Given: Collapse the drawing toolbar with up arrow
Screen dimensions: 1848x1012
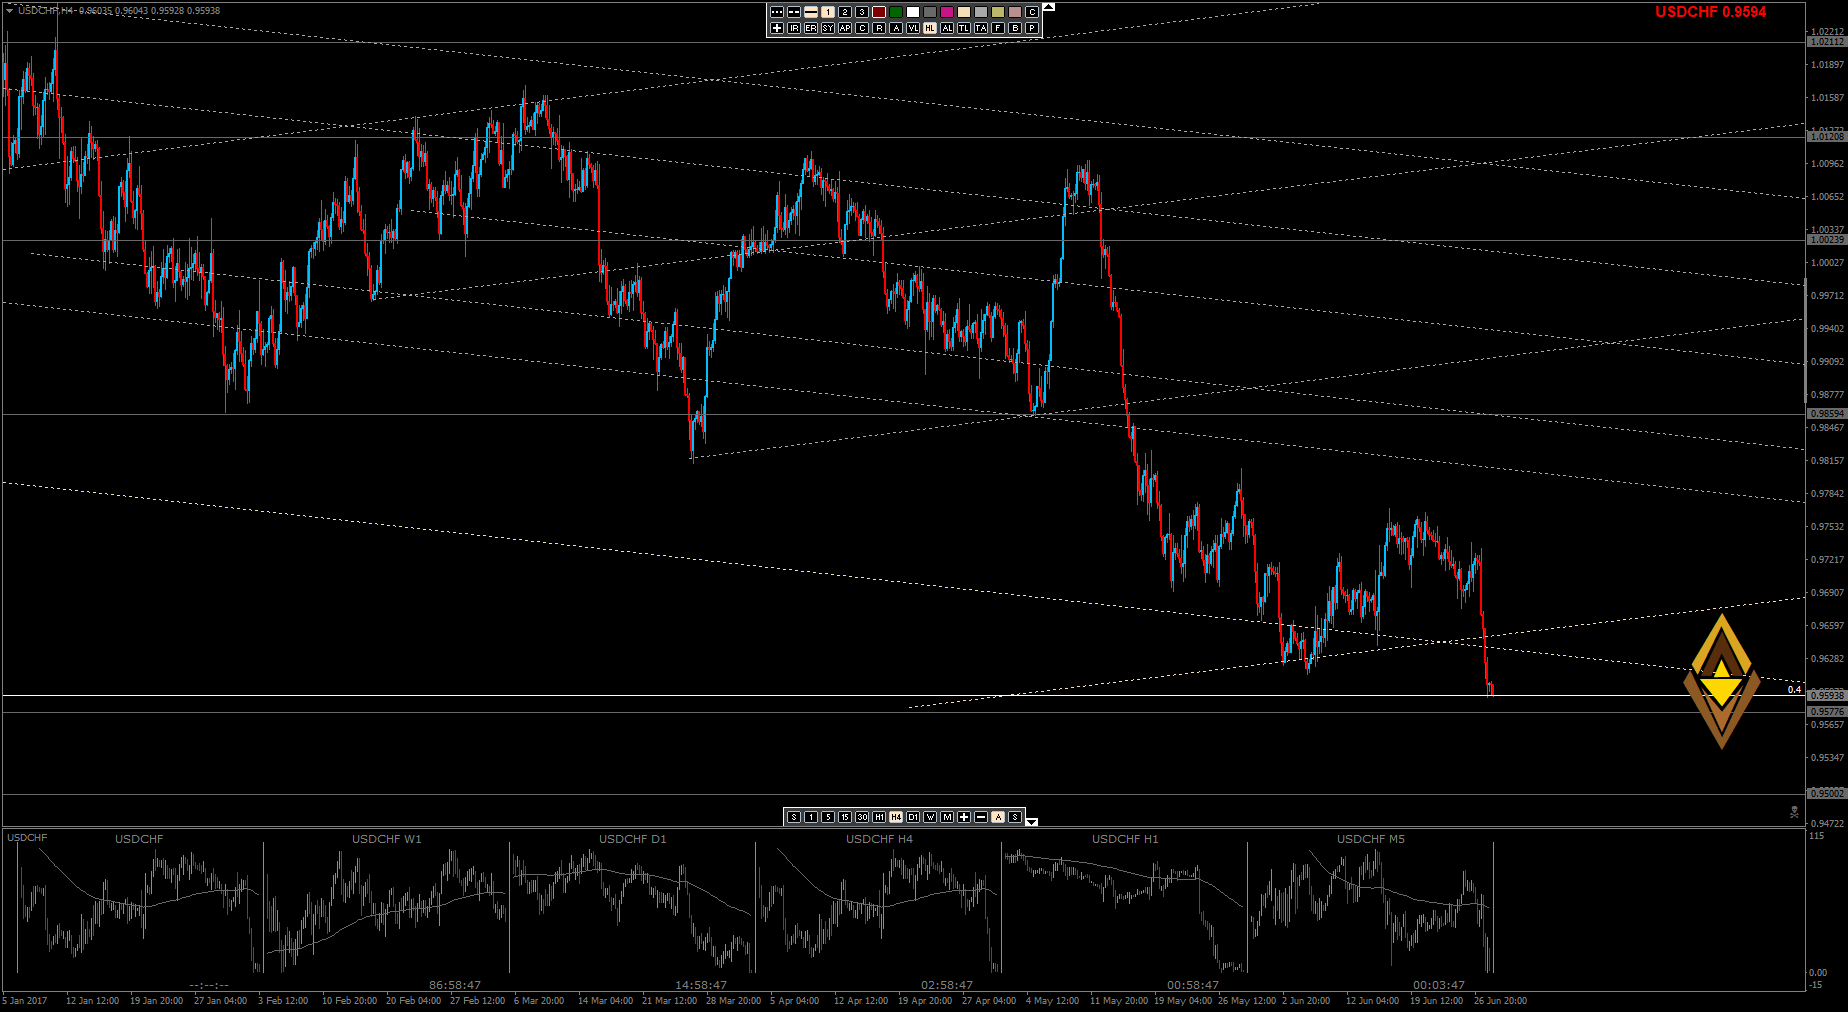Looking at the screenshot, I should [x=1048, y=7].
